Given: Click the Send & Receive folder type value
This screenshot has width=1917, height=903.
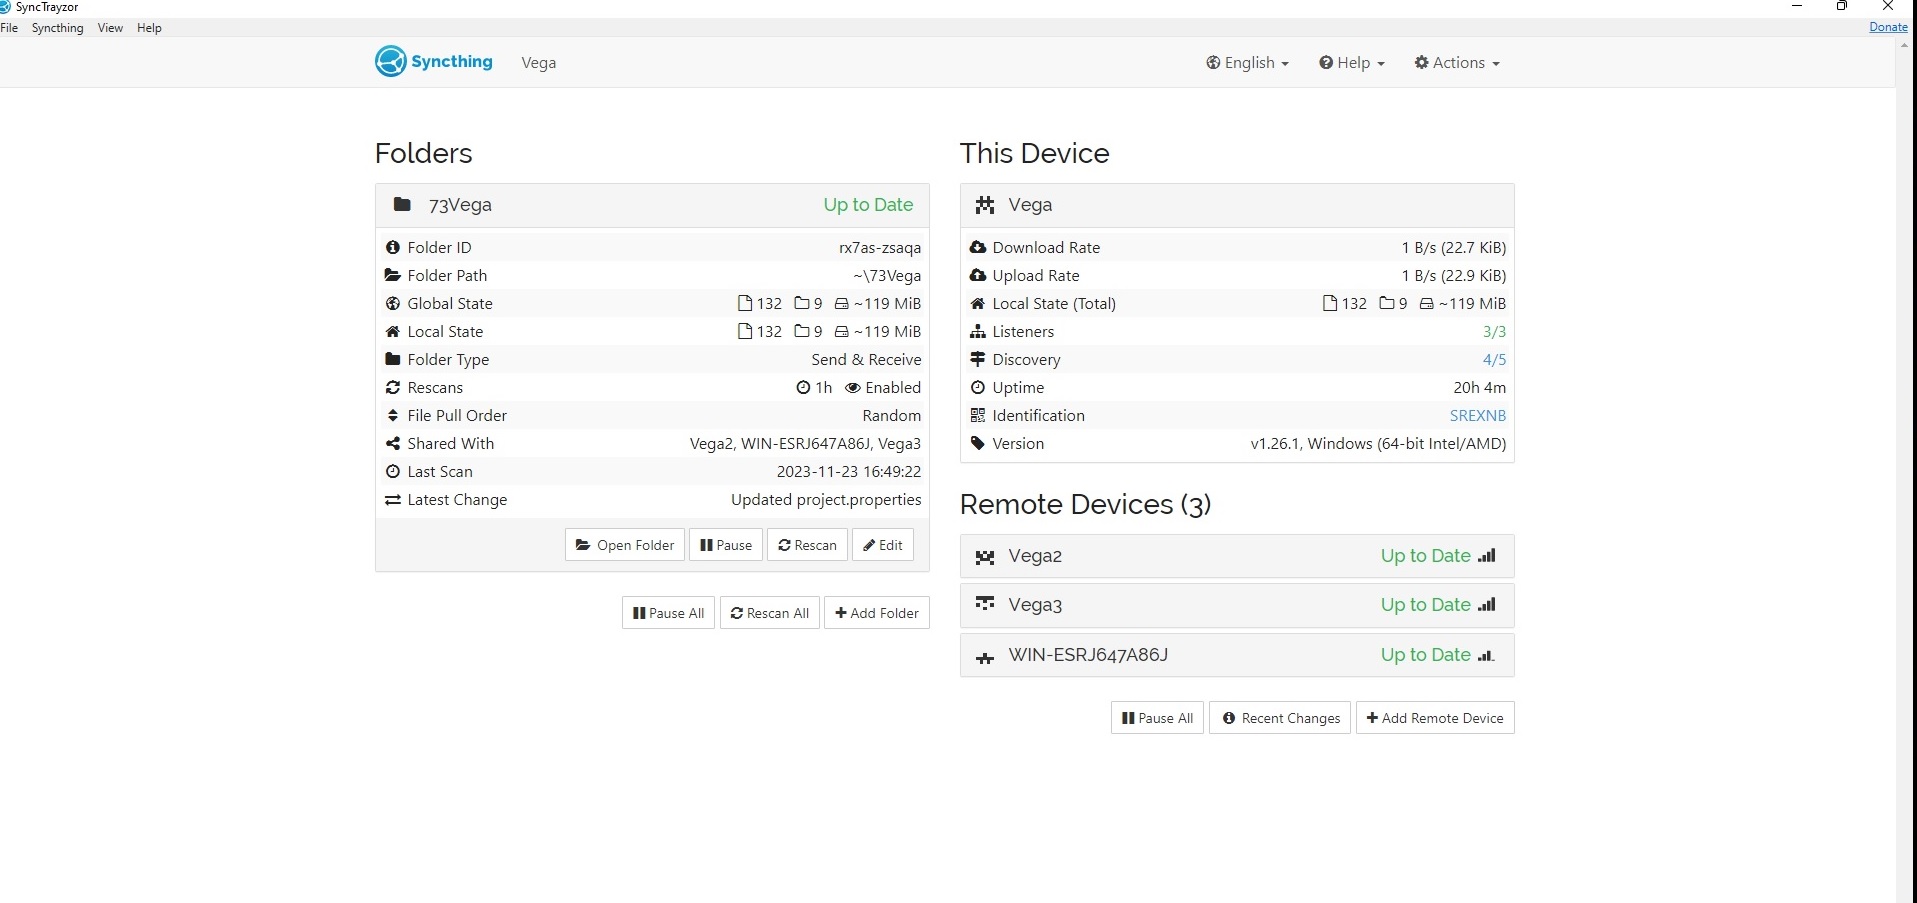Looking at the screenshot, I should (866, 359).
